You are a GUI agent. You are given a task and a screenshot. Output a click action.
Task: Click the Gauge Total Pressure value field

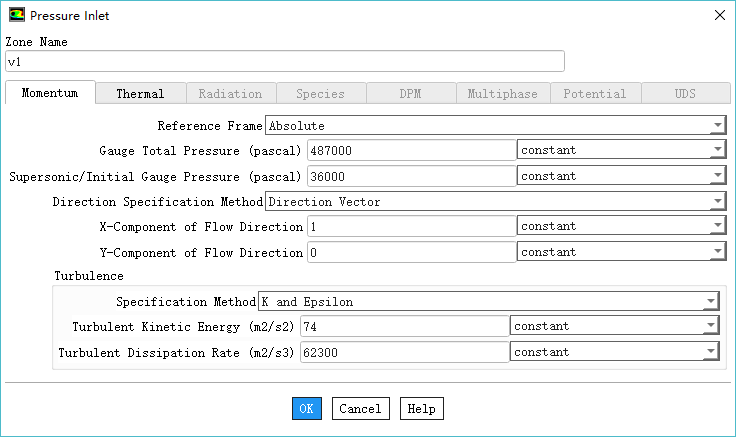tap(410, 151)
